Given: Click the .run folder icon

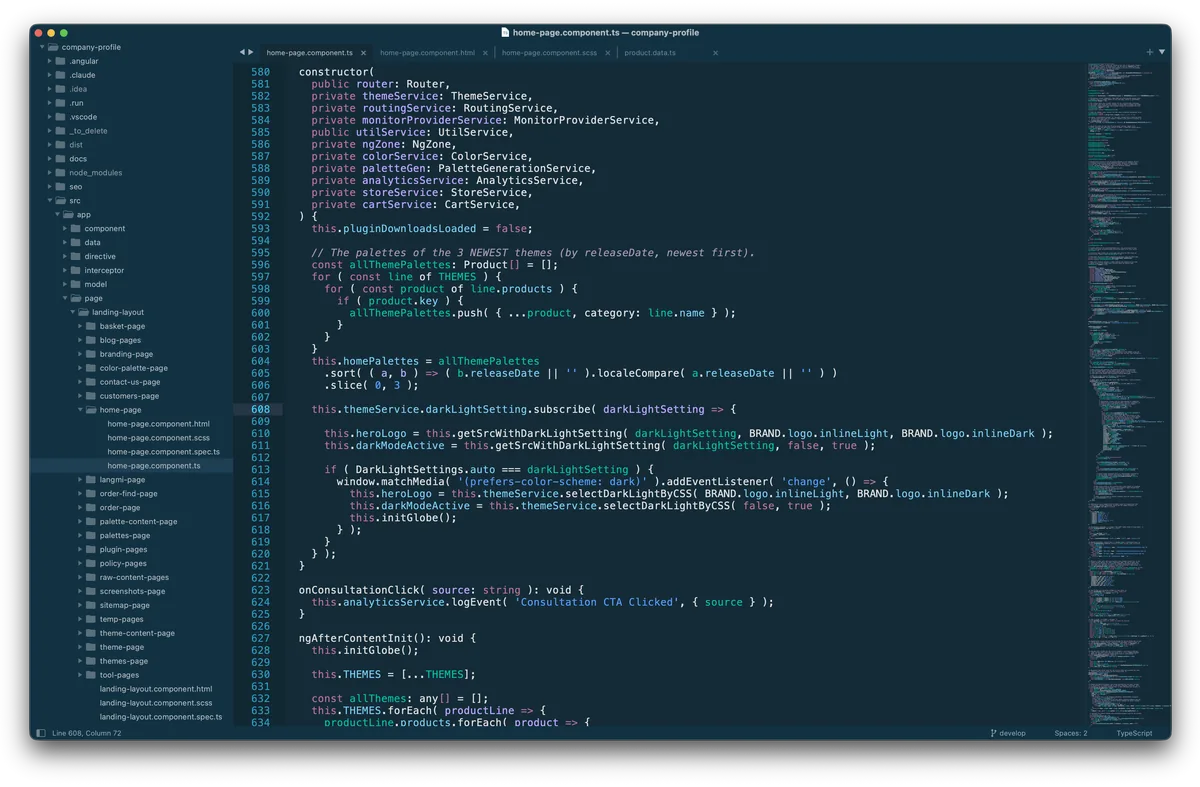Looking at the screenshot, I should (61, 103).
